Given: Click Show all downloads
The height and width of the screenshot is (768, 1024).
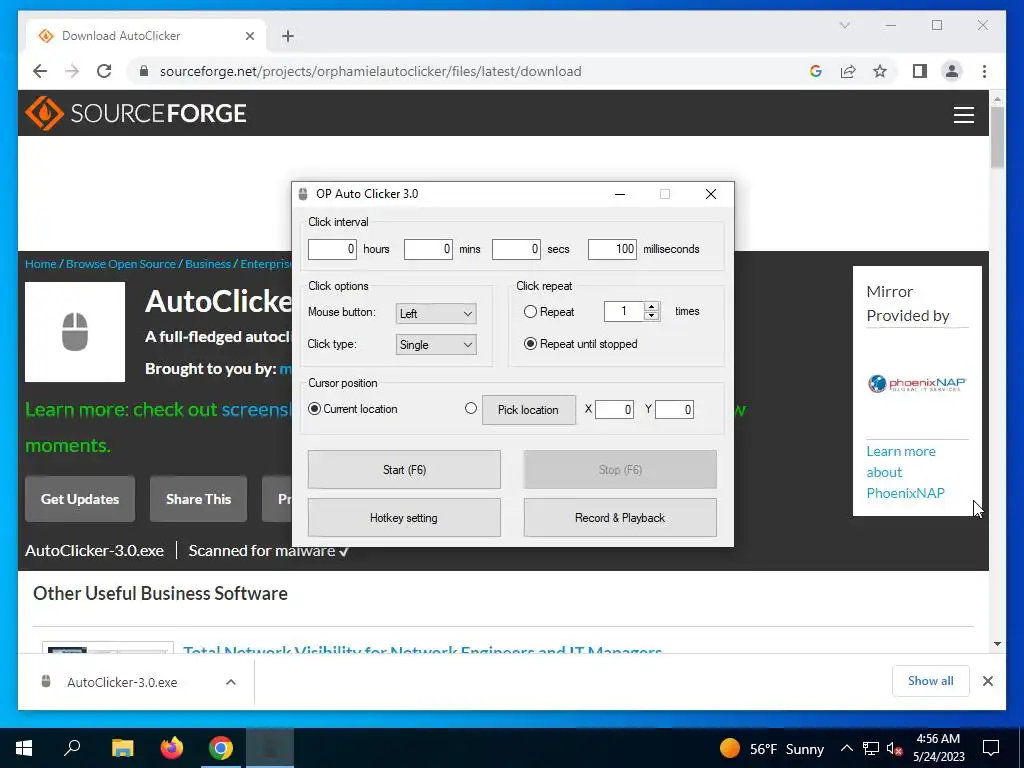Looking at the screenshot, I should [x=931, y=681].
